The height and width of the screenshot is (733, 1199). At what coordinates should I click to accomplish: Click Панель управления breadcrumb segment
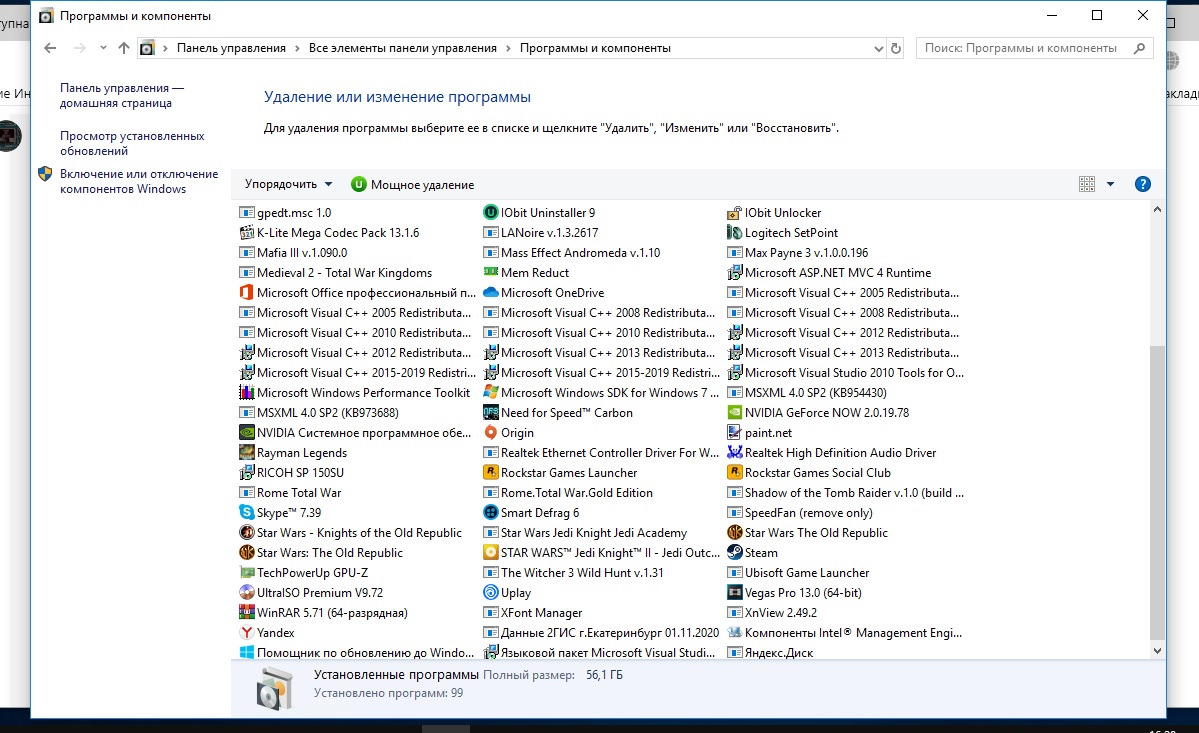tap(231, 48)
